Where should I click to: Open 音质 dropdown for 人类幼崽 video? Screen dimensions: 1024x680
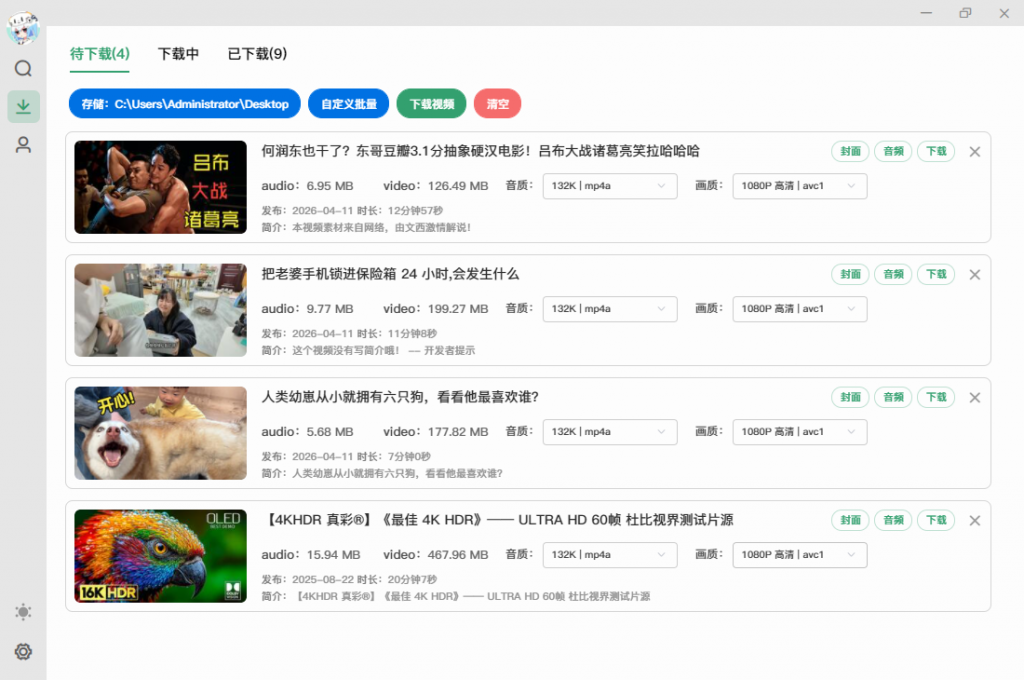coord(610,432)
